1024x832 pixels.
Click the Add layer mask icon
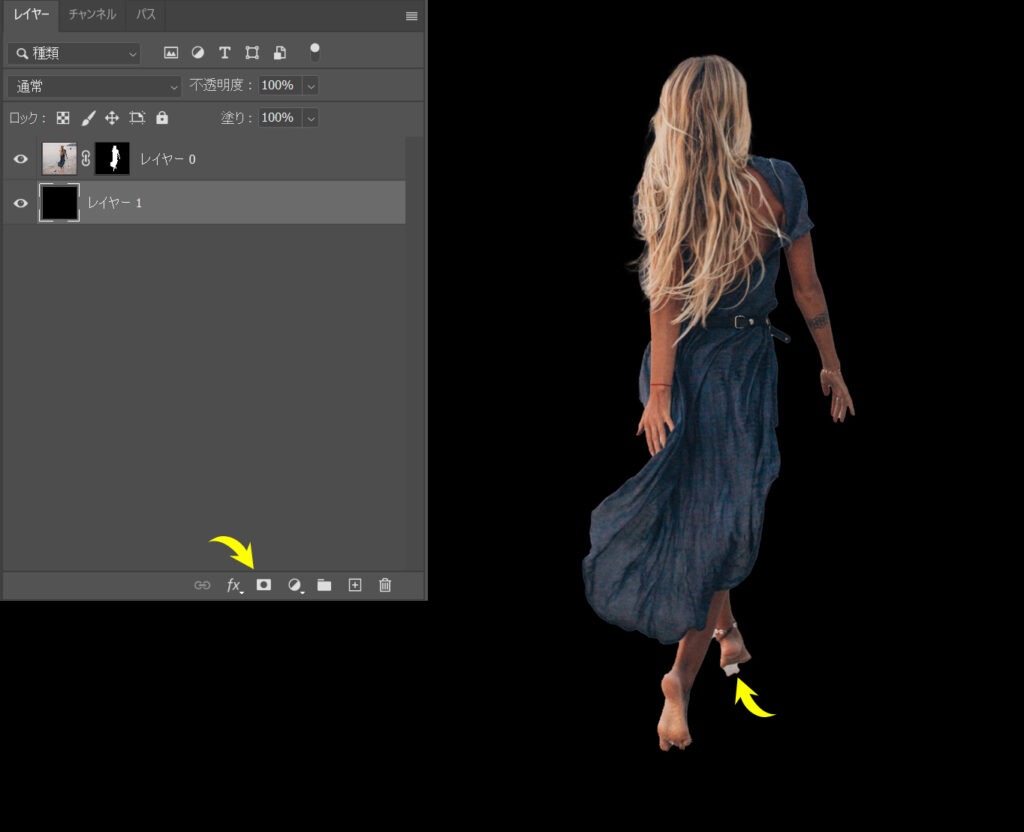click(264, 584)
